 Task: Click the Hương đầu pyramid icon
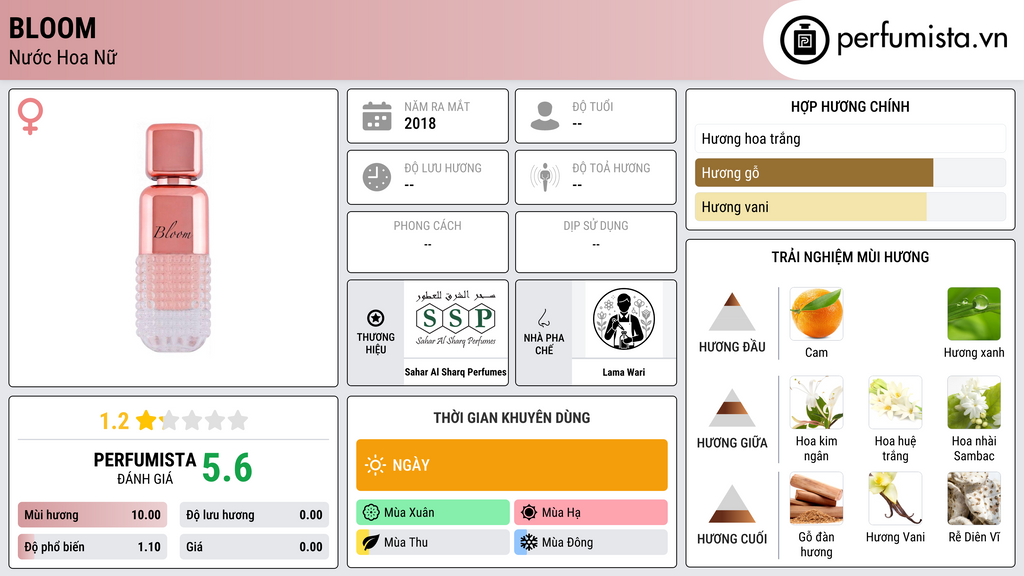tap(732, 312)
